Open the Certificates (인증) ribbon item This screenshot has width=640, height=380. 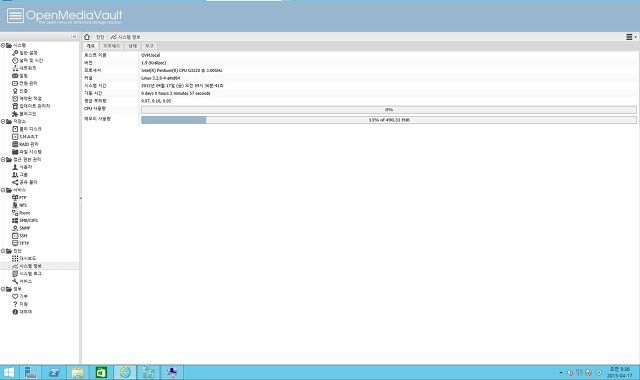coord(20,91)
